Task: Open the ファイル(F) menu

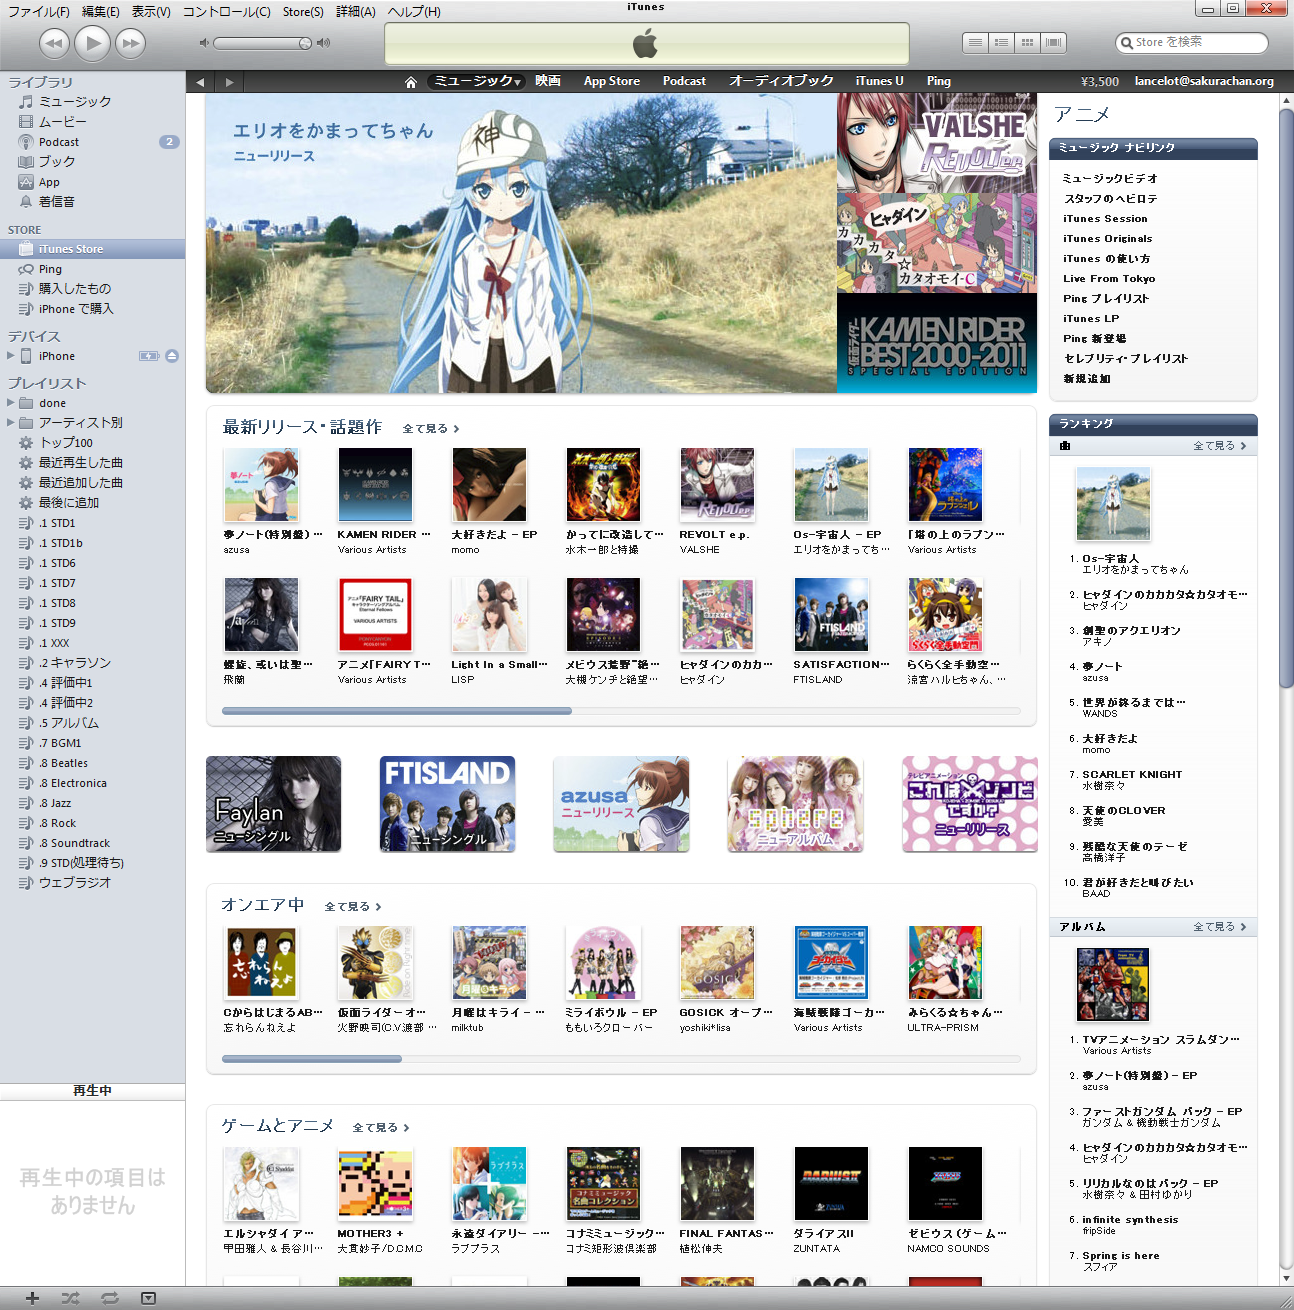Action: (39, 11)
